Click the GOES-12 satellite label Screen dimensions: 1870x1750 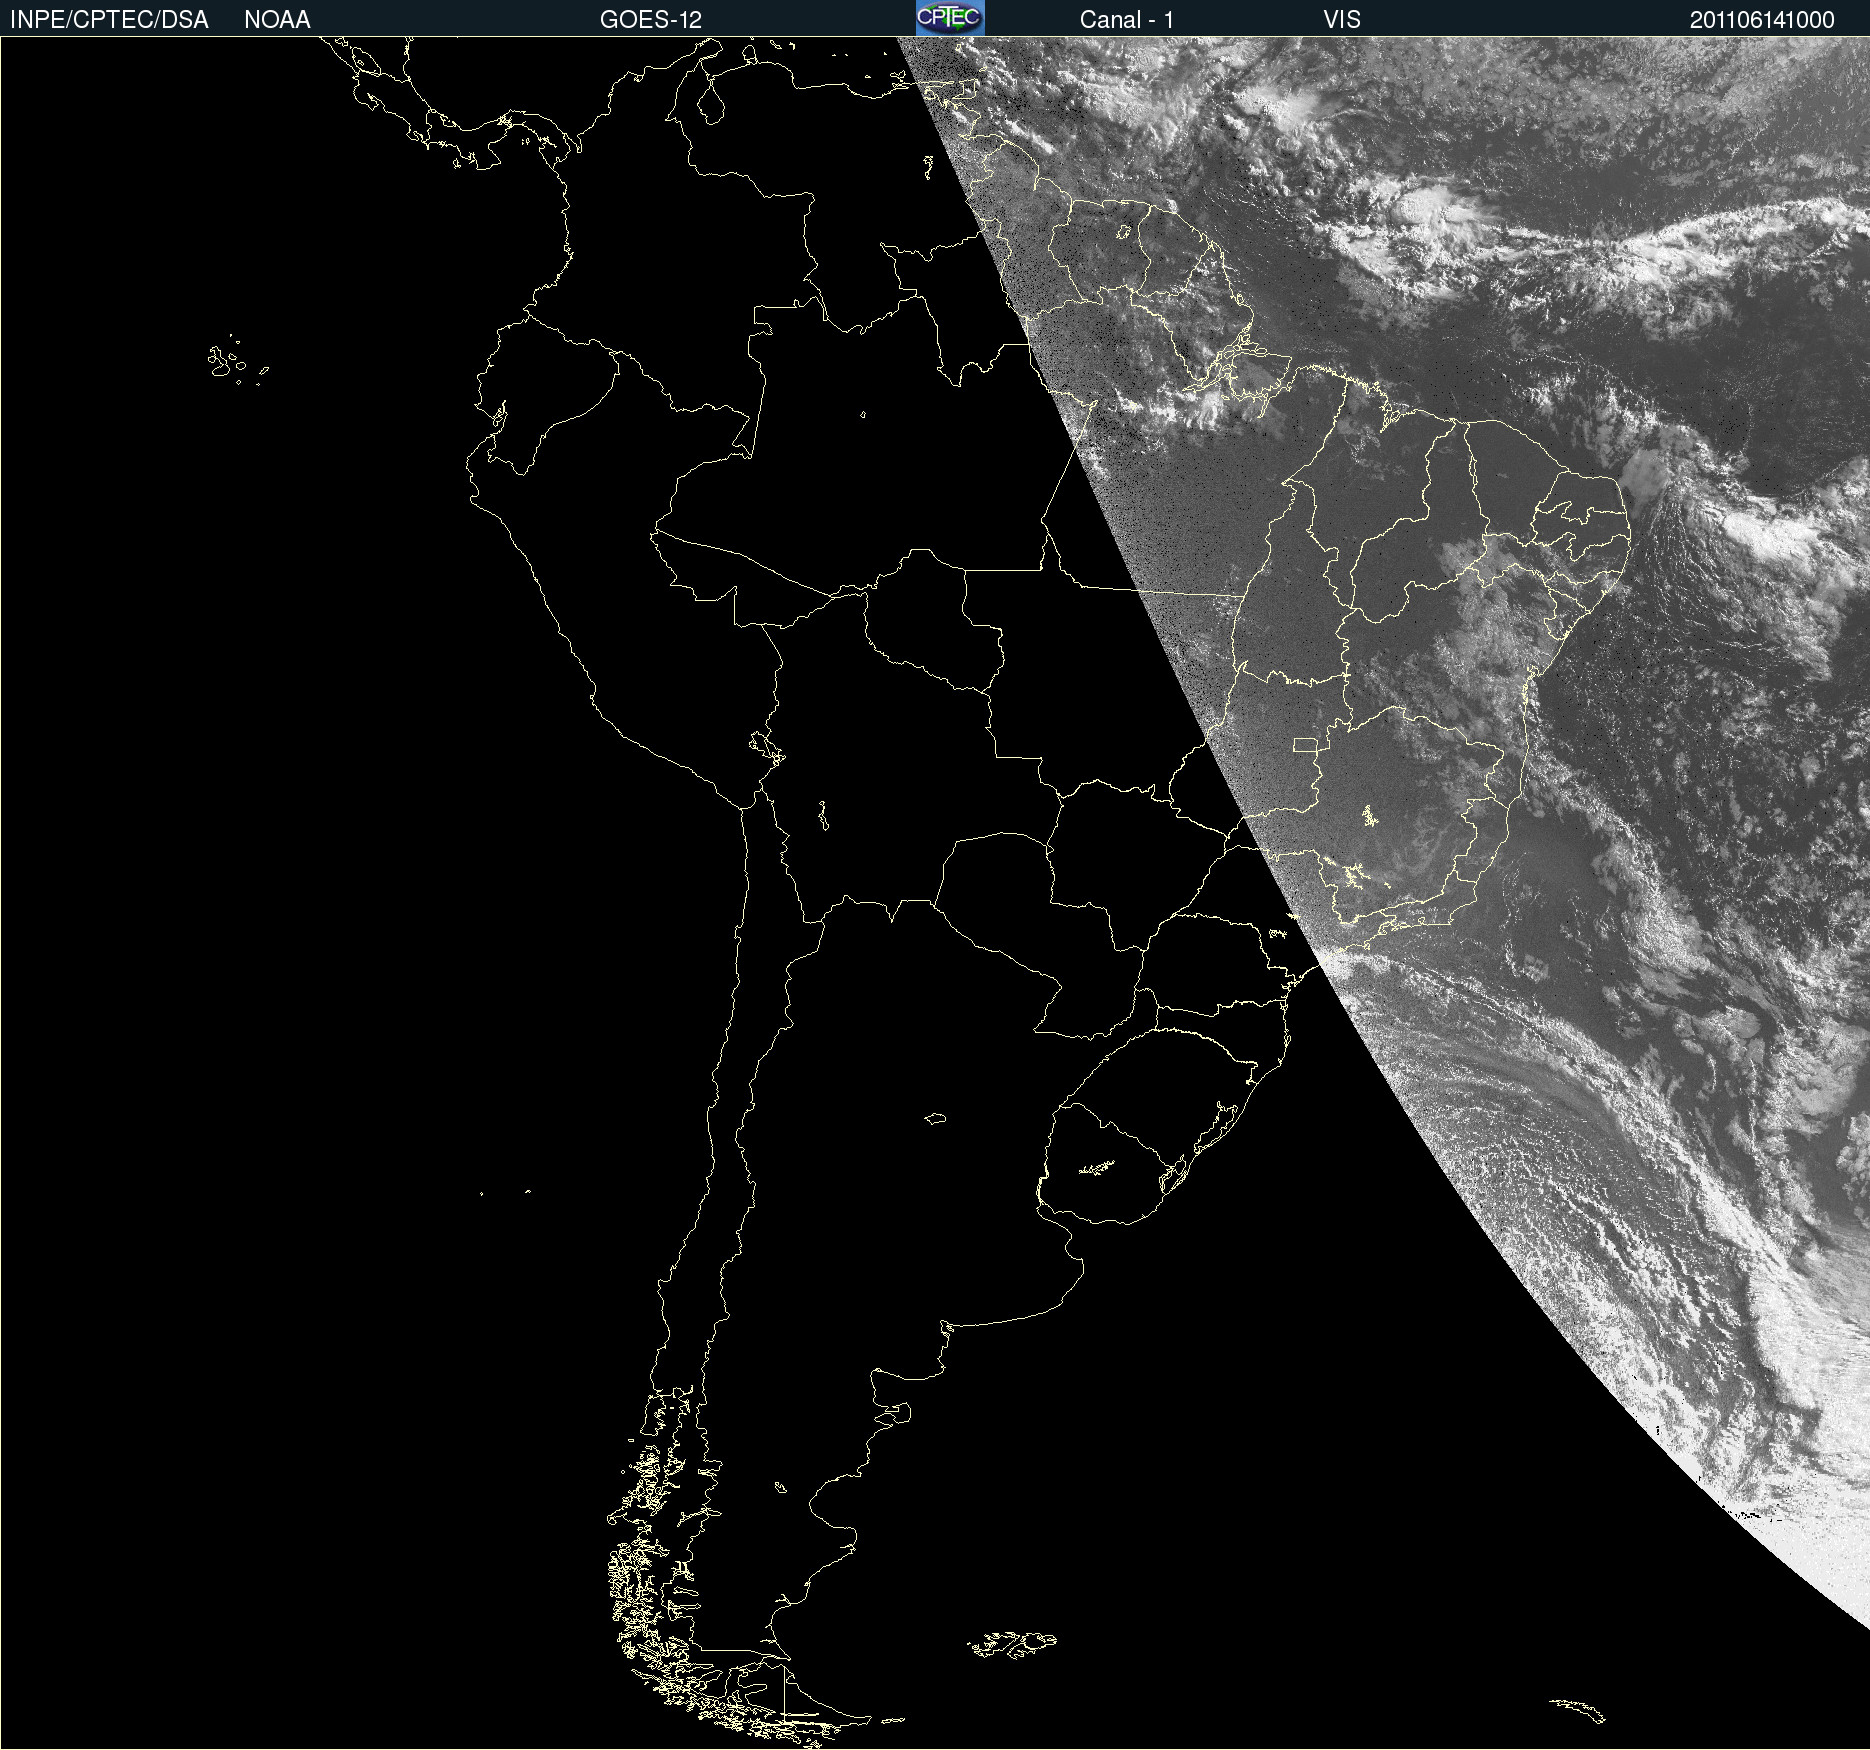651,20
